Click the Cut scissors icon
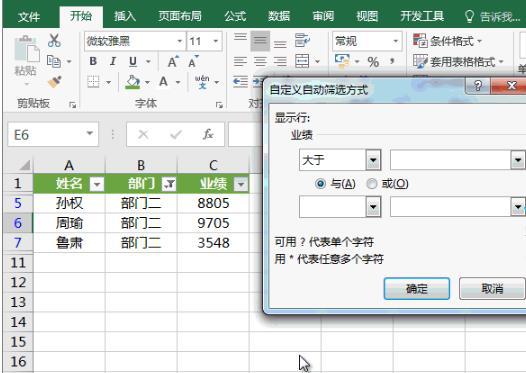The image size is (526, 373). [54, 40]
